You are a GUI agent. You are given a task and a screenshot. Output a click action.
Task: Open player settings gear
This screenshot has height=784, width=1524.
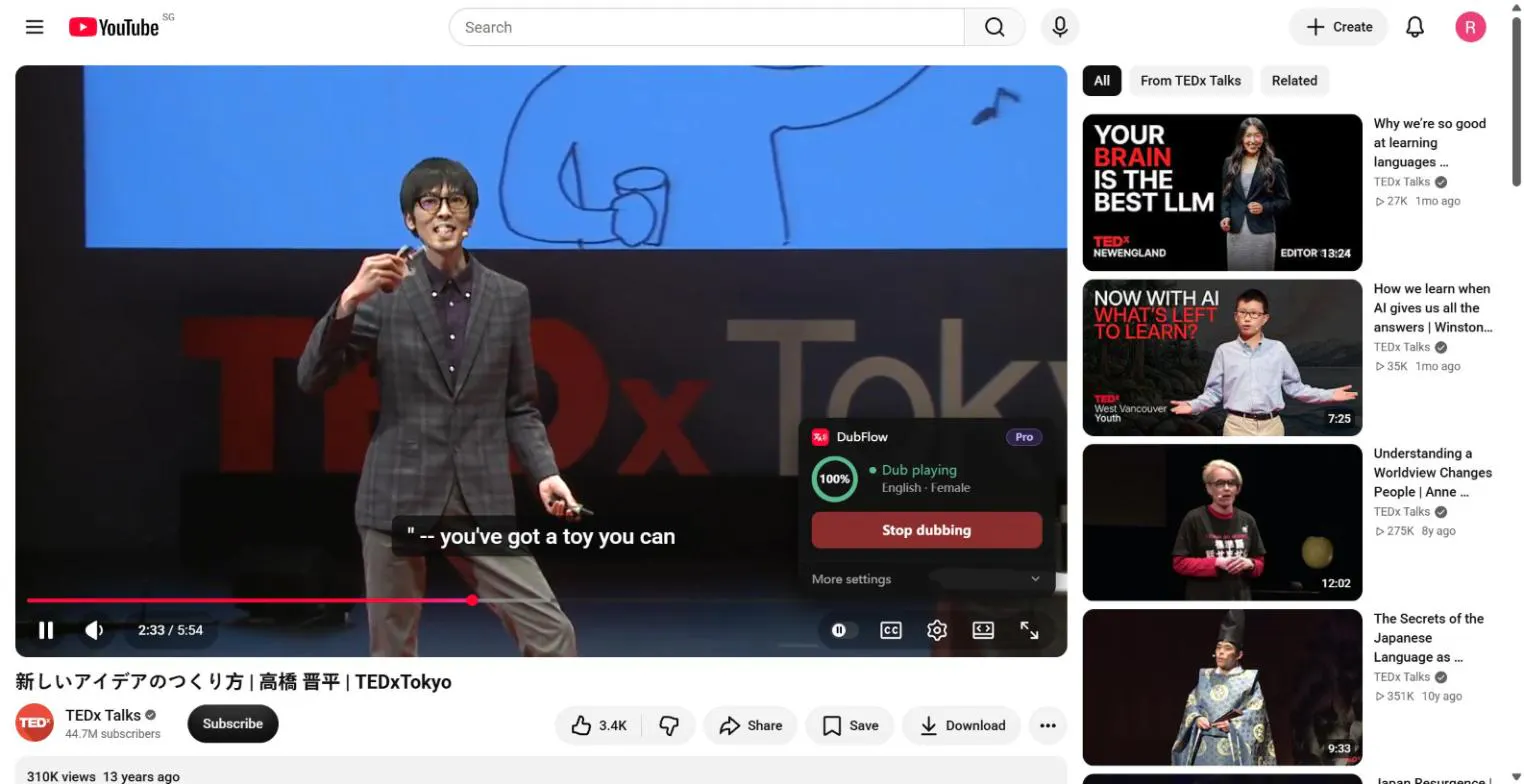pos(937,630)
